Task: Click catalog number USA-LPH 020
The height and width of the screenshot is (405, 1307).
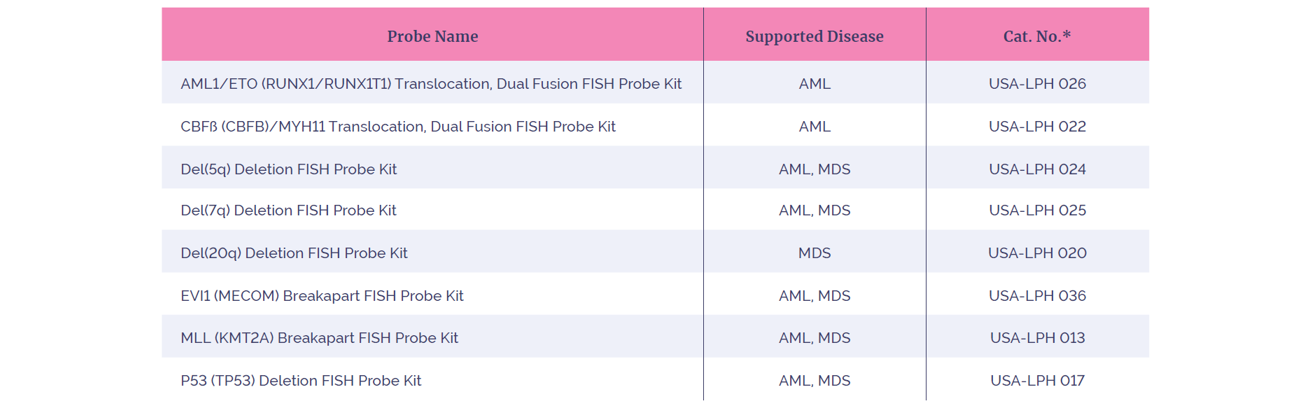Action: click(x=1037, y=254)
